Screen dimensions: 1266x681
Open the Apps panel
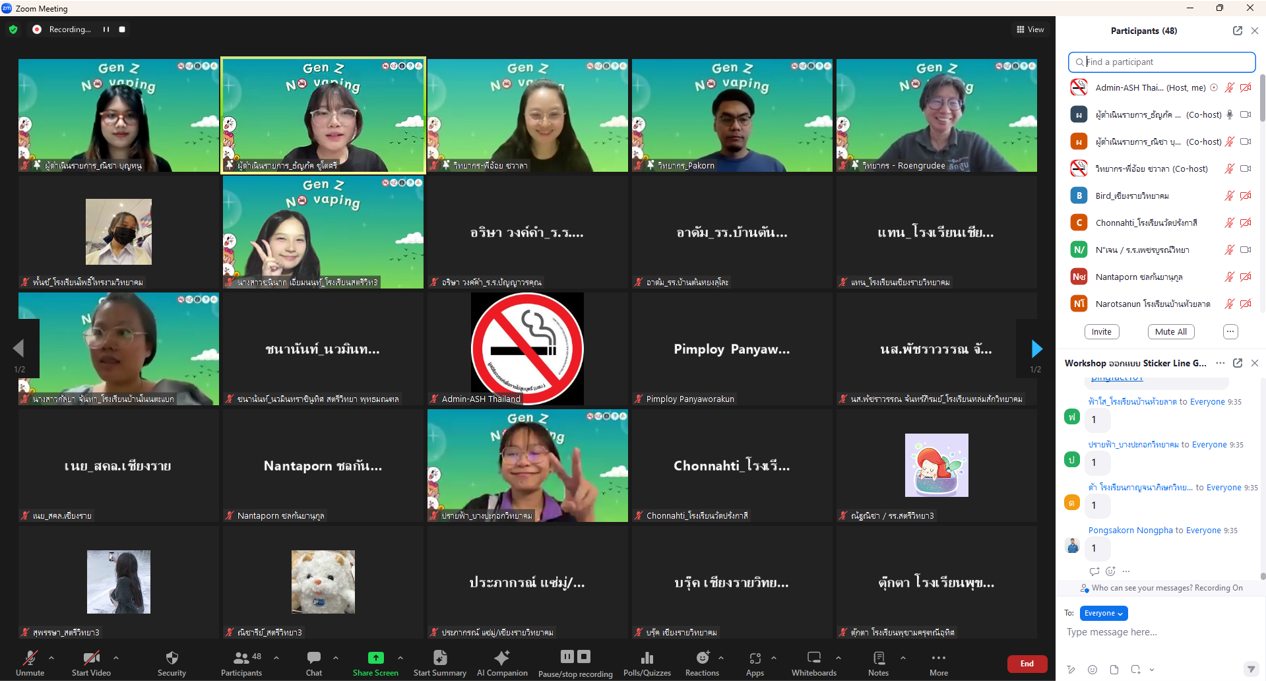pyautogui.click(x=755, y=662)
